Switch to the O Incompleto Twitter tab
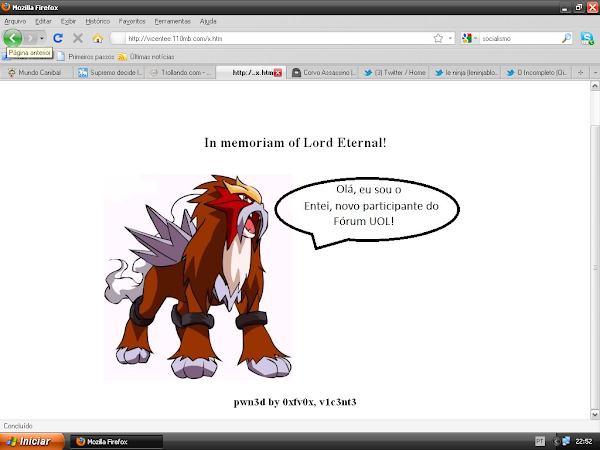Screen dimensions: 600x450 tap(537, 72)
